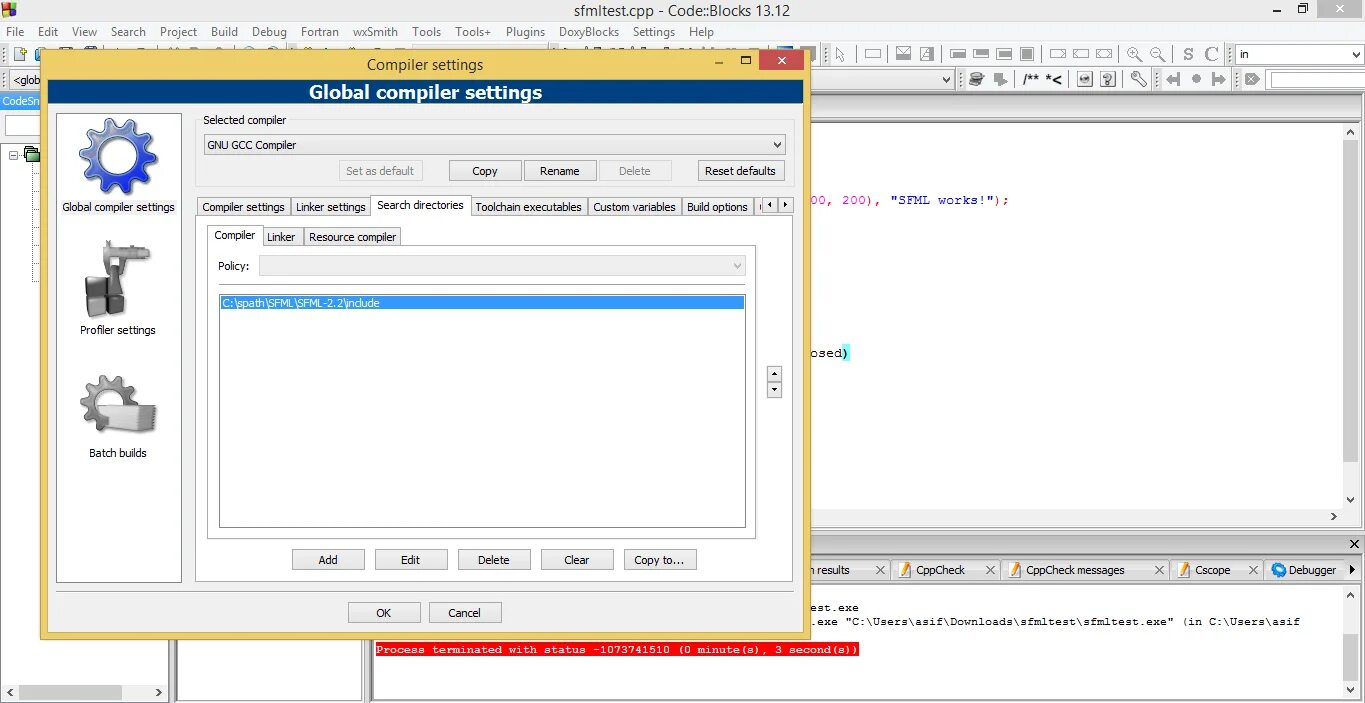Click the C comment toolbar icon
The height and width of the screenshot is (703, 1365).
click(x=1211, y=54)
